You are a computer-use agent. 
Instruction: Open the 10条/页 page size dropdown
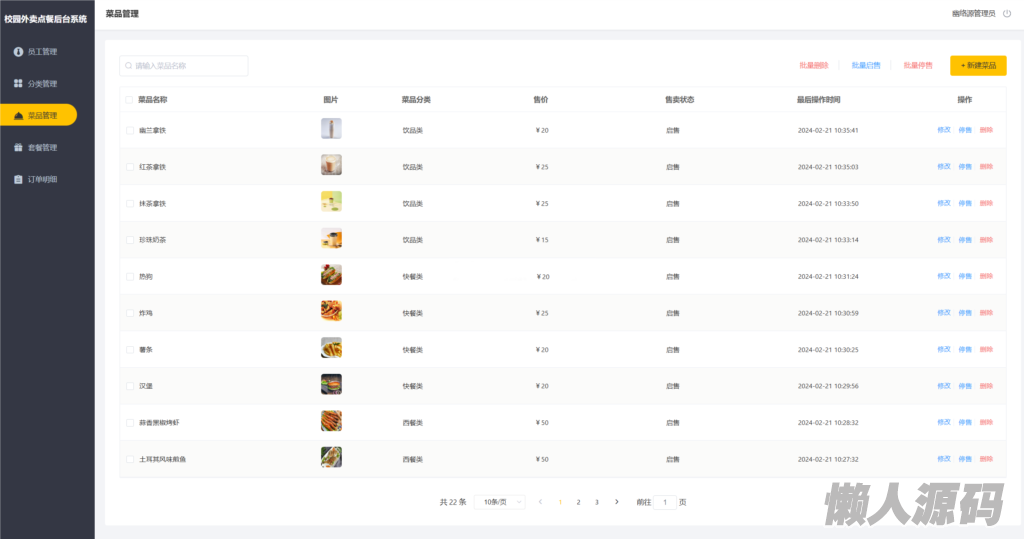pyautogui.click(x=500, y=502)
